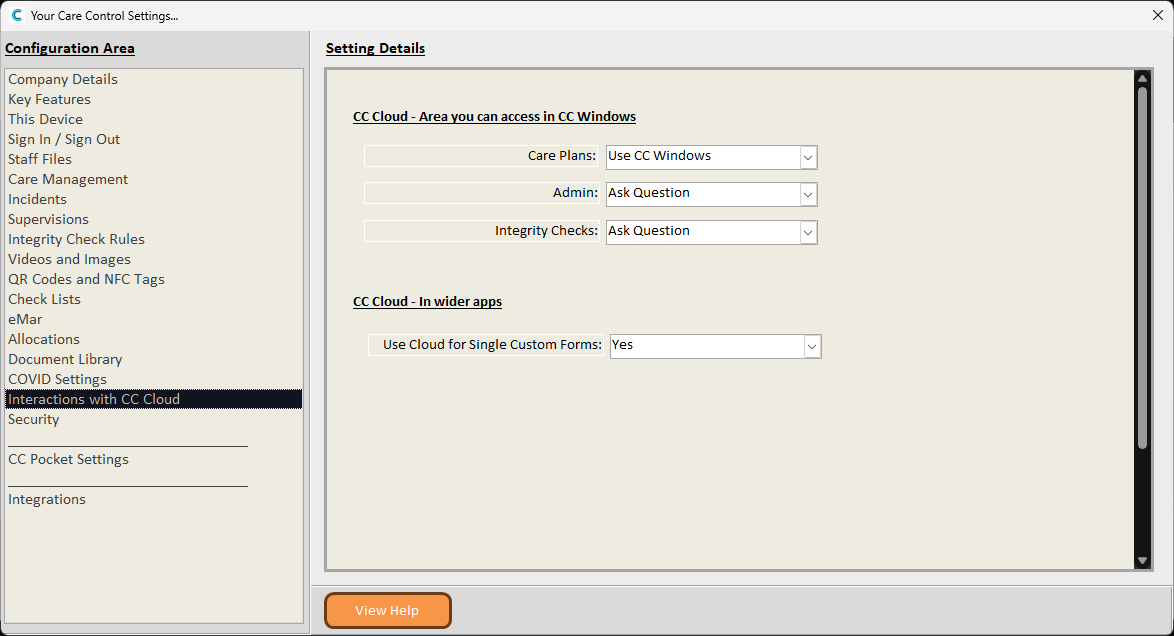
Task: Click 'CC Cloud - Area you can access' heading
Action: [494, 117]
